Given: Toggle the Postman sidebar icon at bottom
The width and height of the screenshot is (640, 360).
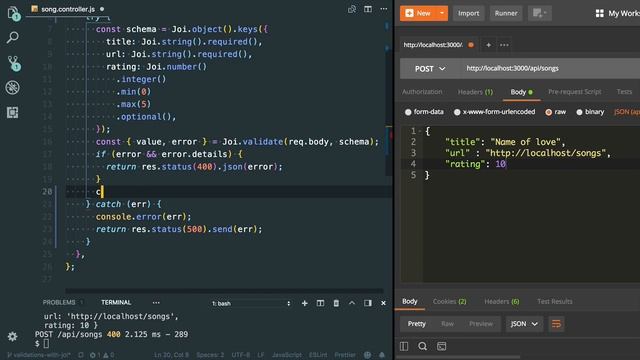Looking at the screenshot, I should pos(404,347).
